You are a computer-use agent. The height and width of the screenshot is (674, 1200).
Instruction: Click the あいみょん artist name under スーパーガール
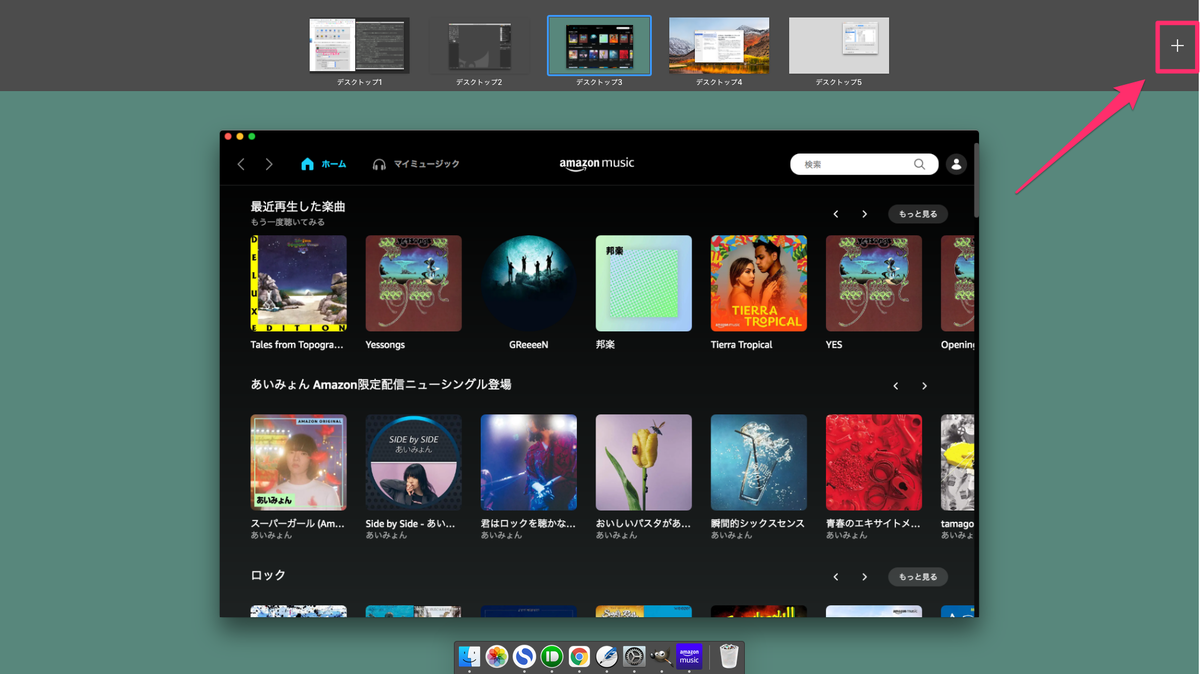[x=272, y=536]
